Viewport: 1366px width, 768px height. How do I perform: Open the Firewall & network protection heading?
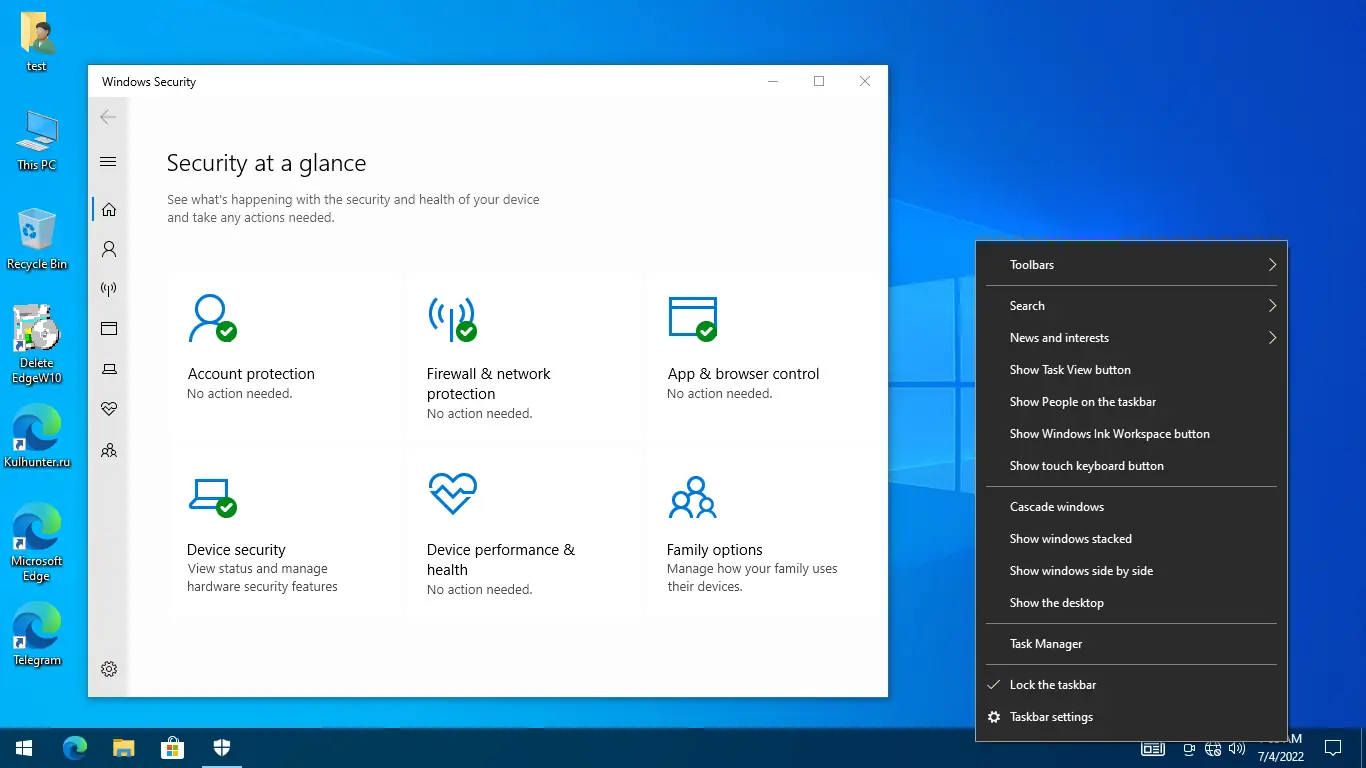click(488, 384)
